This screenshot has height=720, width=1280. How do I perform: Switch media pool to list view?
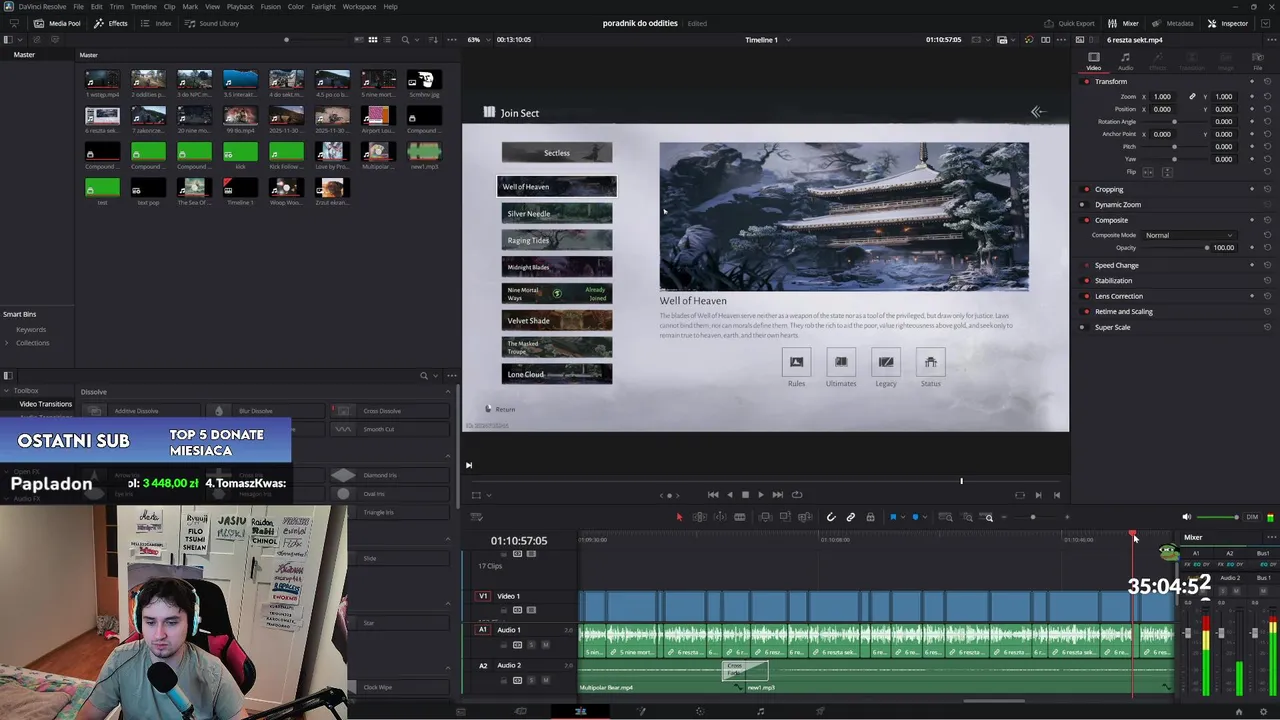click(x=387, y=39)
